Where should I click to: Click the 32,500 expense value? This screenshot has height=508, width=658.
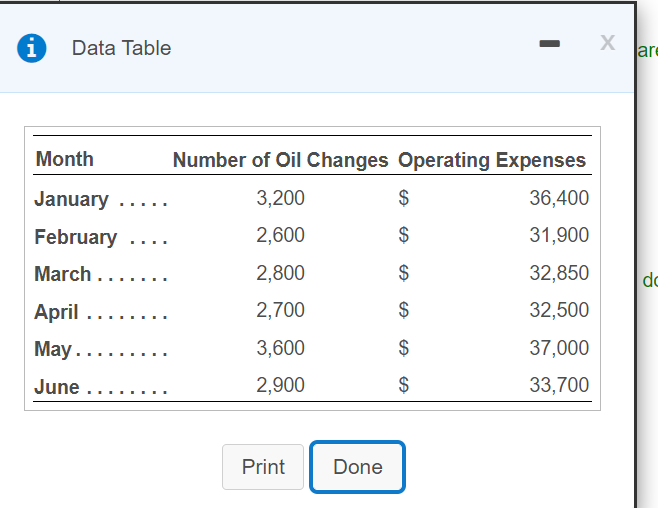tap(559, 310)
